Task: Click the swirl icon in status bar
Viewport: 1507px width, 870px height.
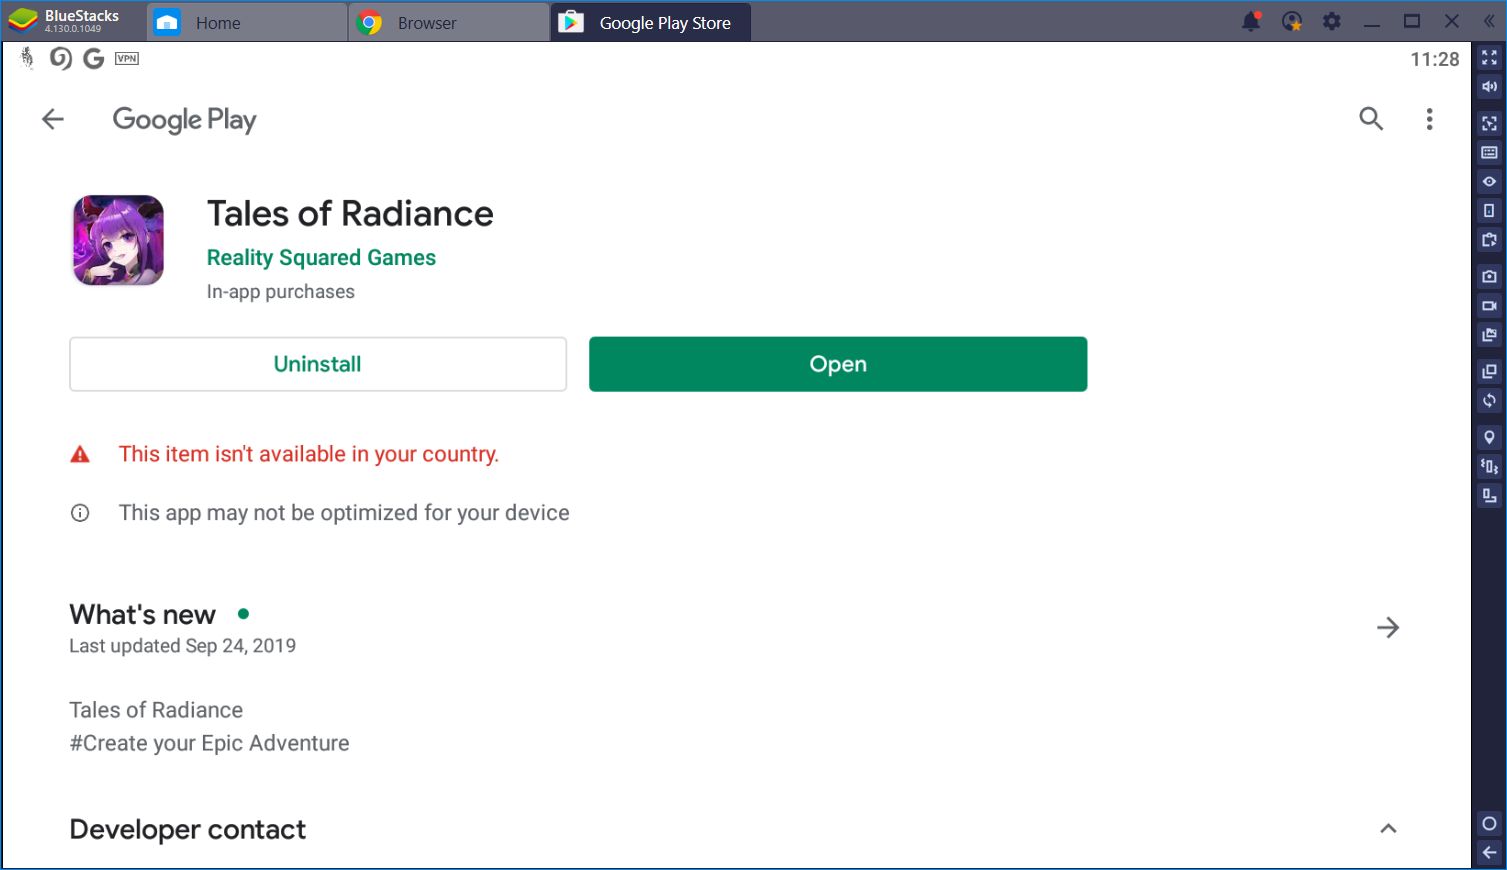Action: (x=61, y=59)
